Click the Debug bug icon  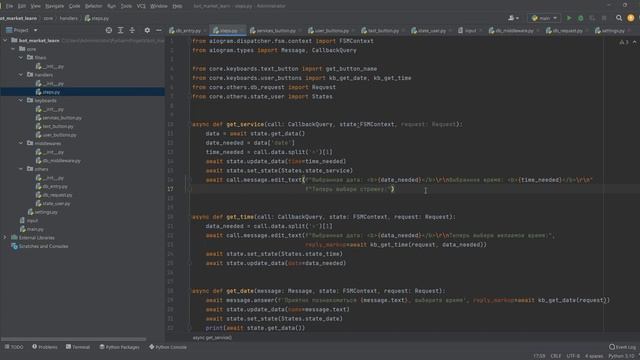click(580, 18)
